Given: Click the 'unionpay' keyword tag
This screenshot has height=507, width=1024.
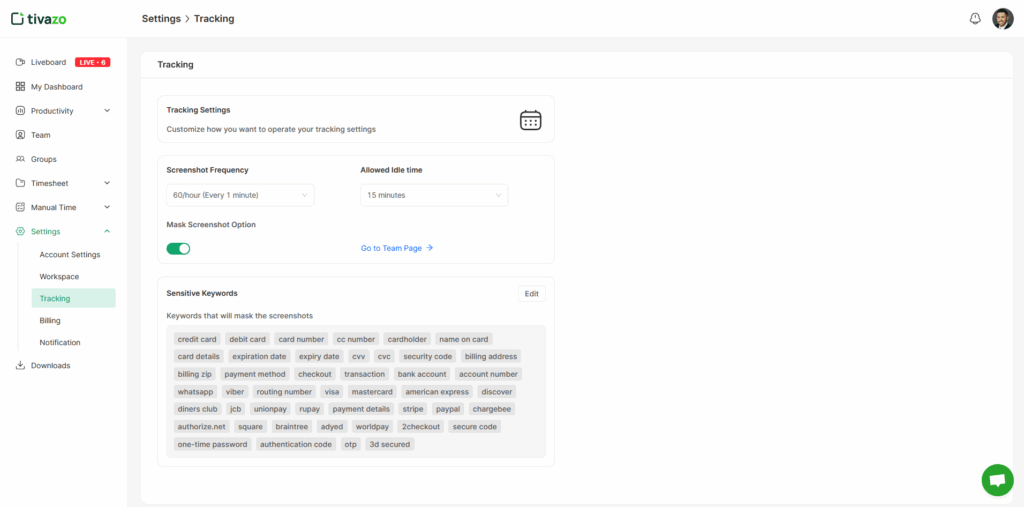Looking at the screenshot, I should click(x=270, y=409).
